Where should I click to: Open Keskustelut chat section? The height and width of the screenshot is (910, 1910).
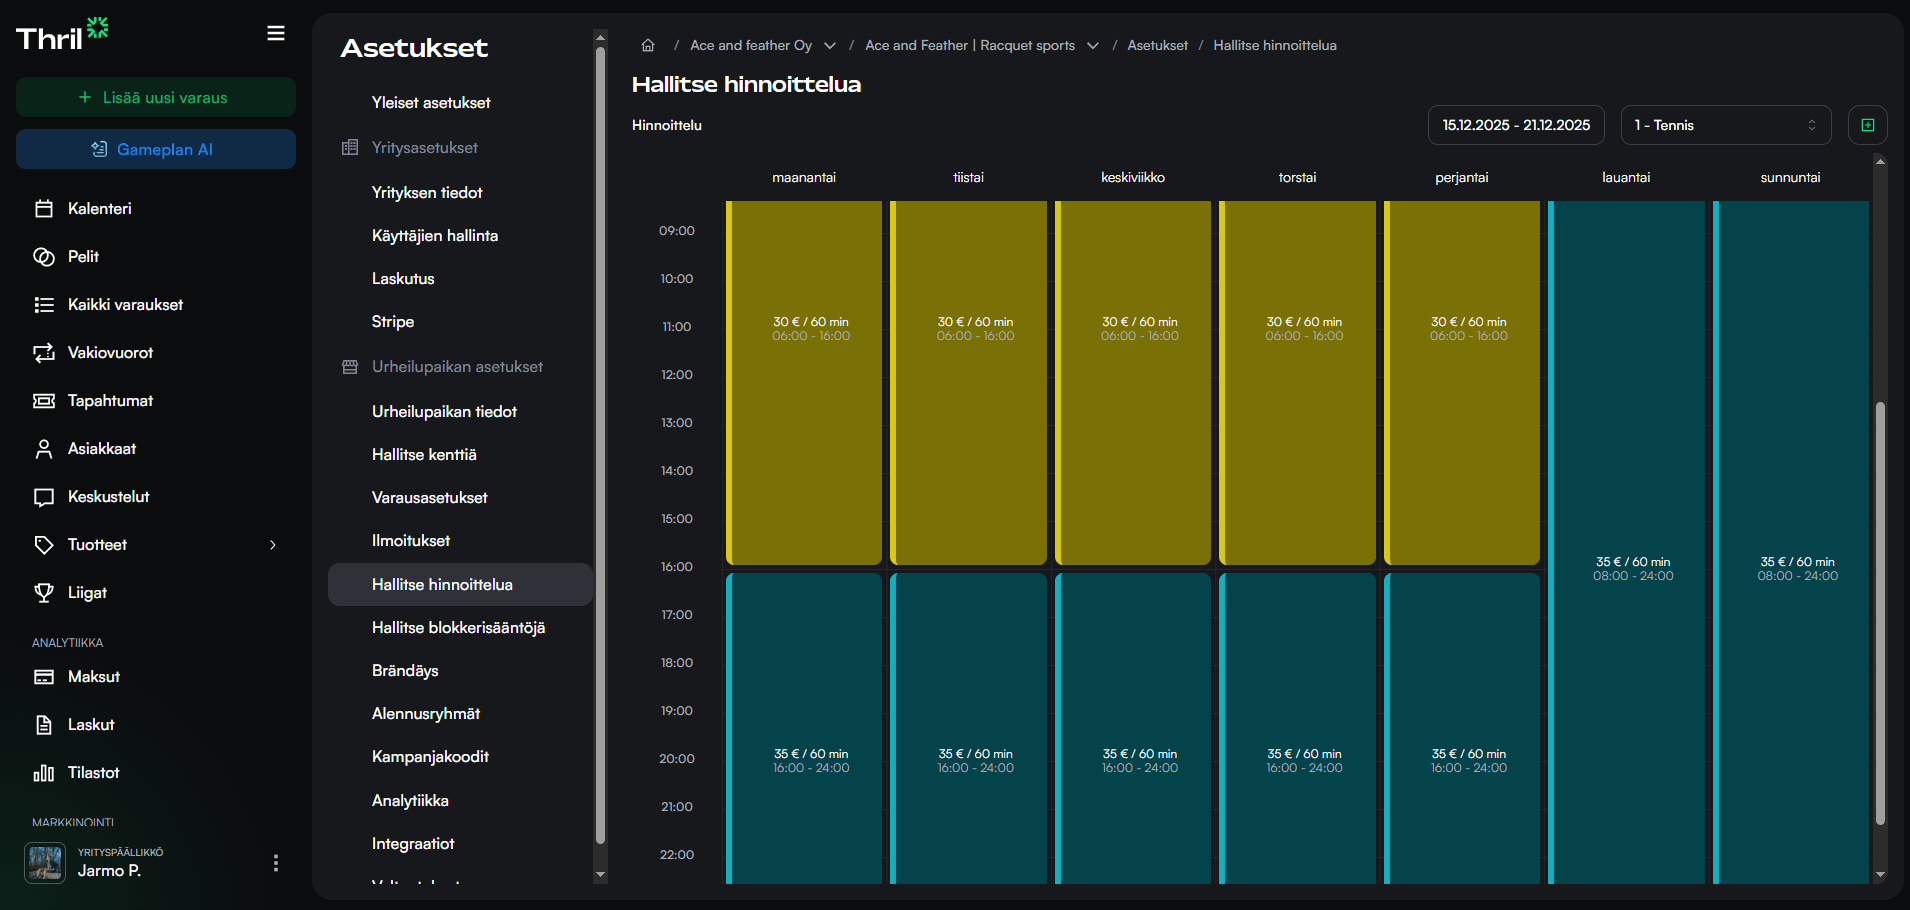[x=108, y=497]
